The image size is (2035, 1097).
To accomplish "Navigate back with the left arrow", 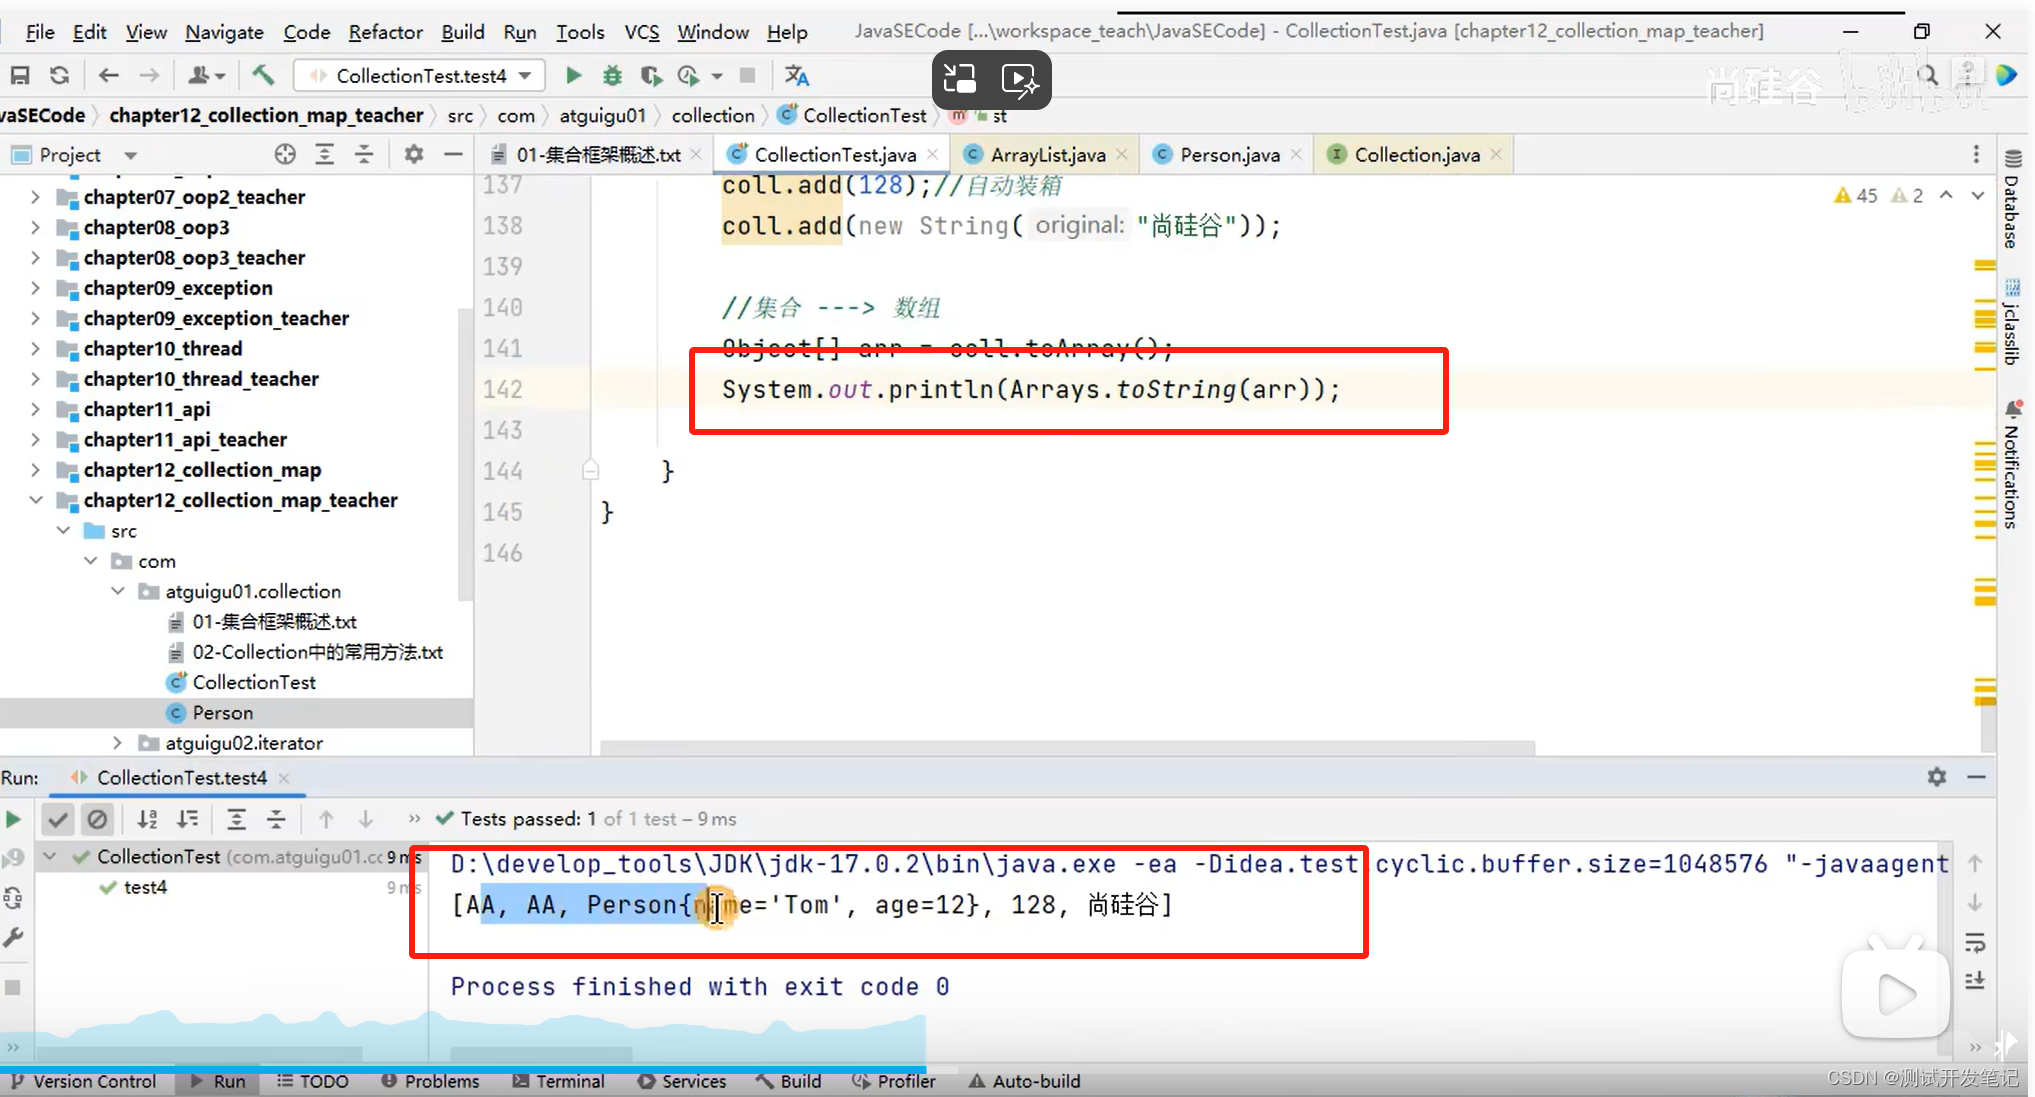I will coord(109,75).
